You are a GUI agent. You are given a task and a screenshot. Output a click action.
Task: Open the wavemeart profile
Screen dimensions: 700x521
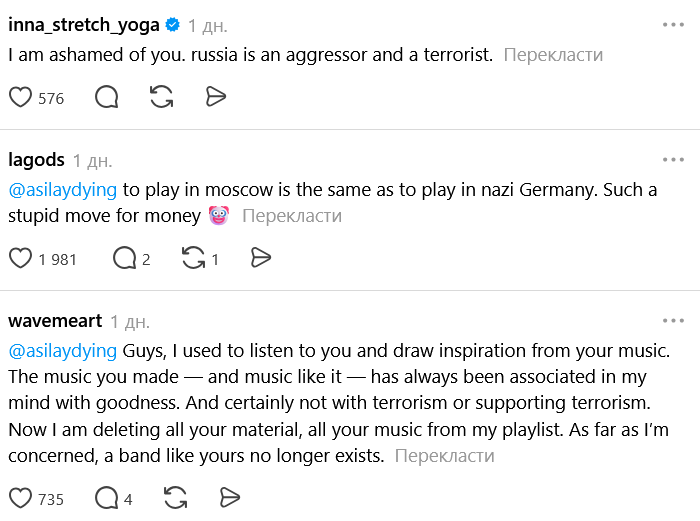click(x=55, y=321)
